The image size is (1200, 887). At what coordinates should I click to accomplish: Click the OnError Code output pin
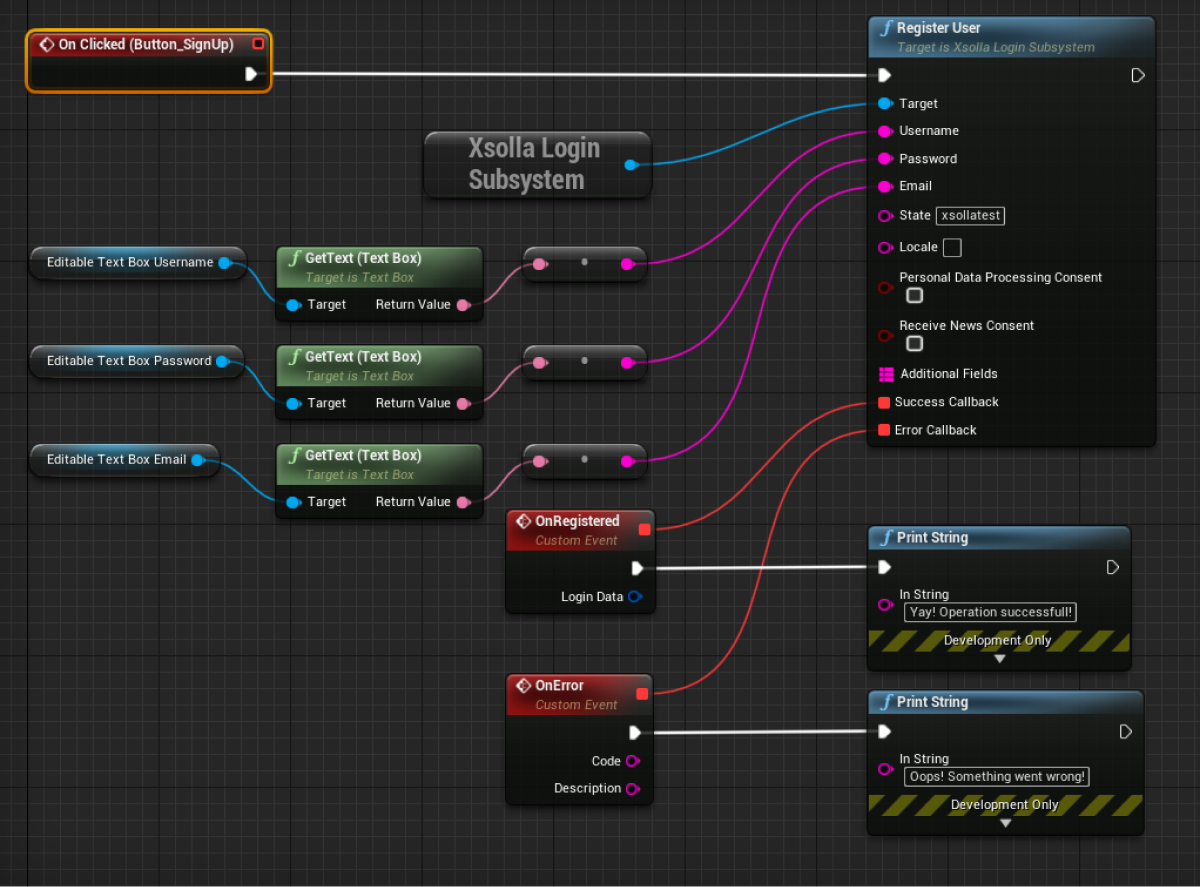click(632, 761)
